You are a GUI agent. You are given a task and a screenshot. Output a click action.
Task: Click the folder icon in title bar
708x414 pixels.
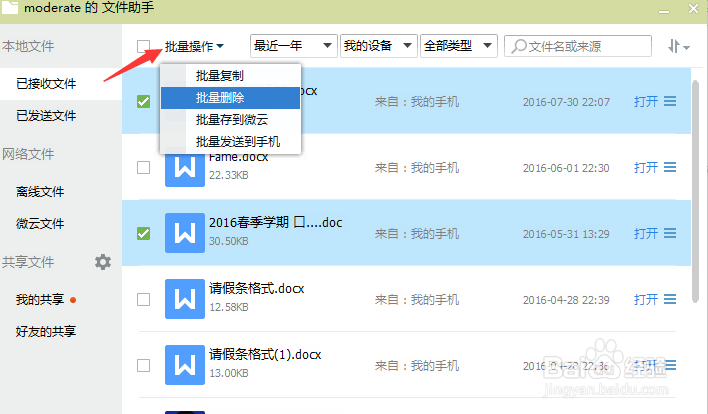9,7
